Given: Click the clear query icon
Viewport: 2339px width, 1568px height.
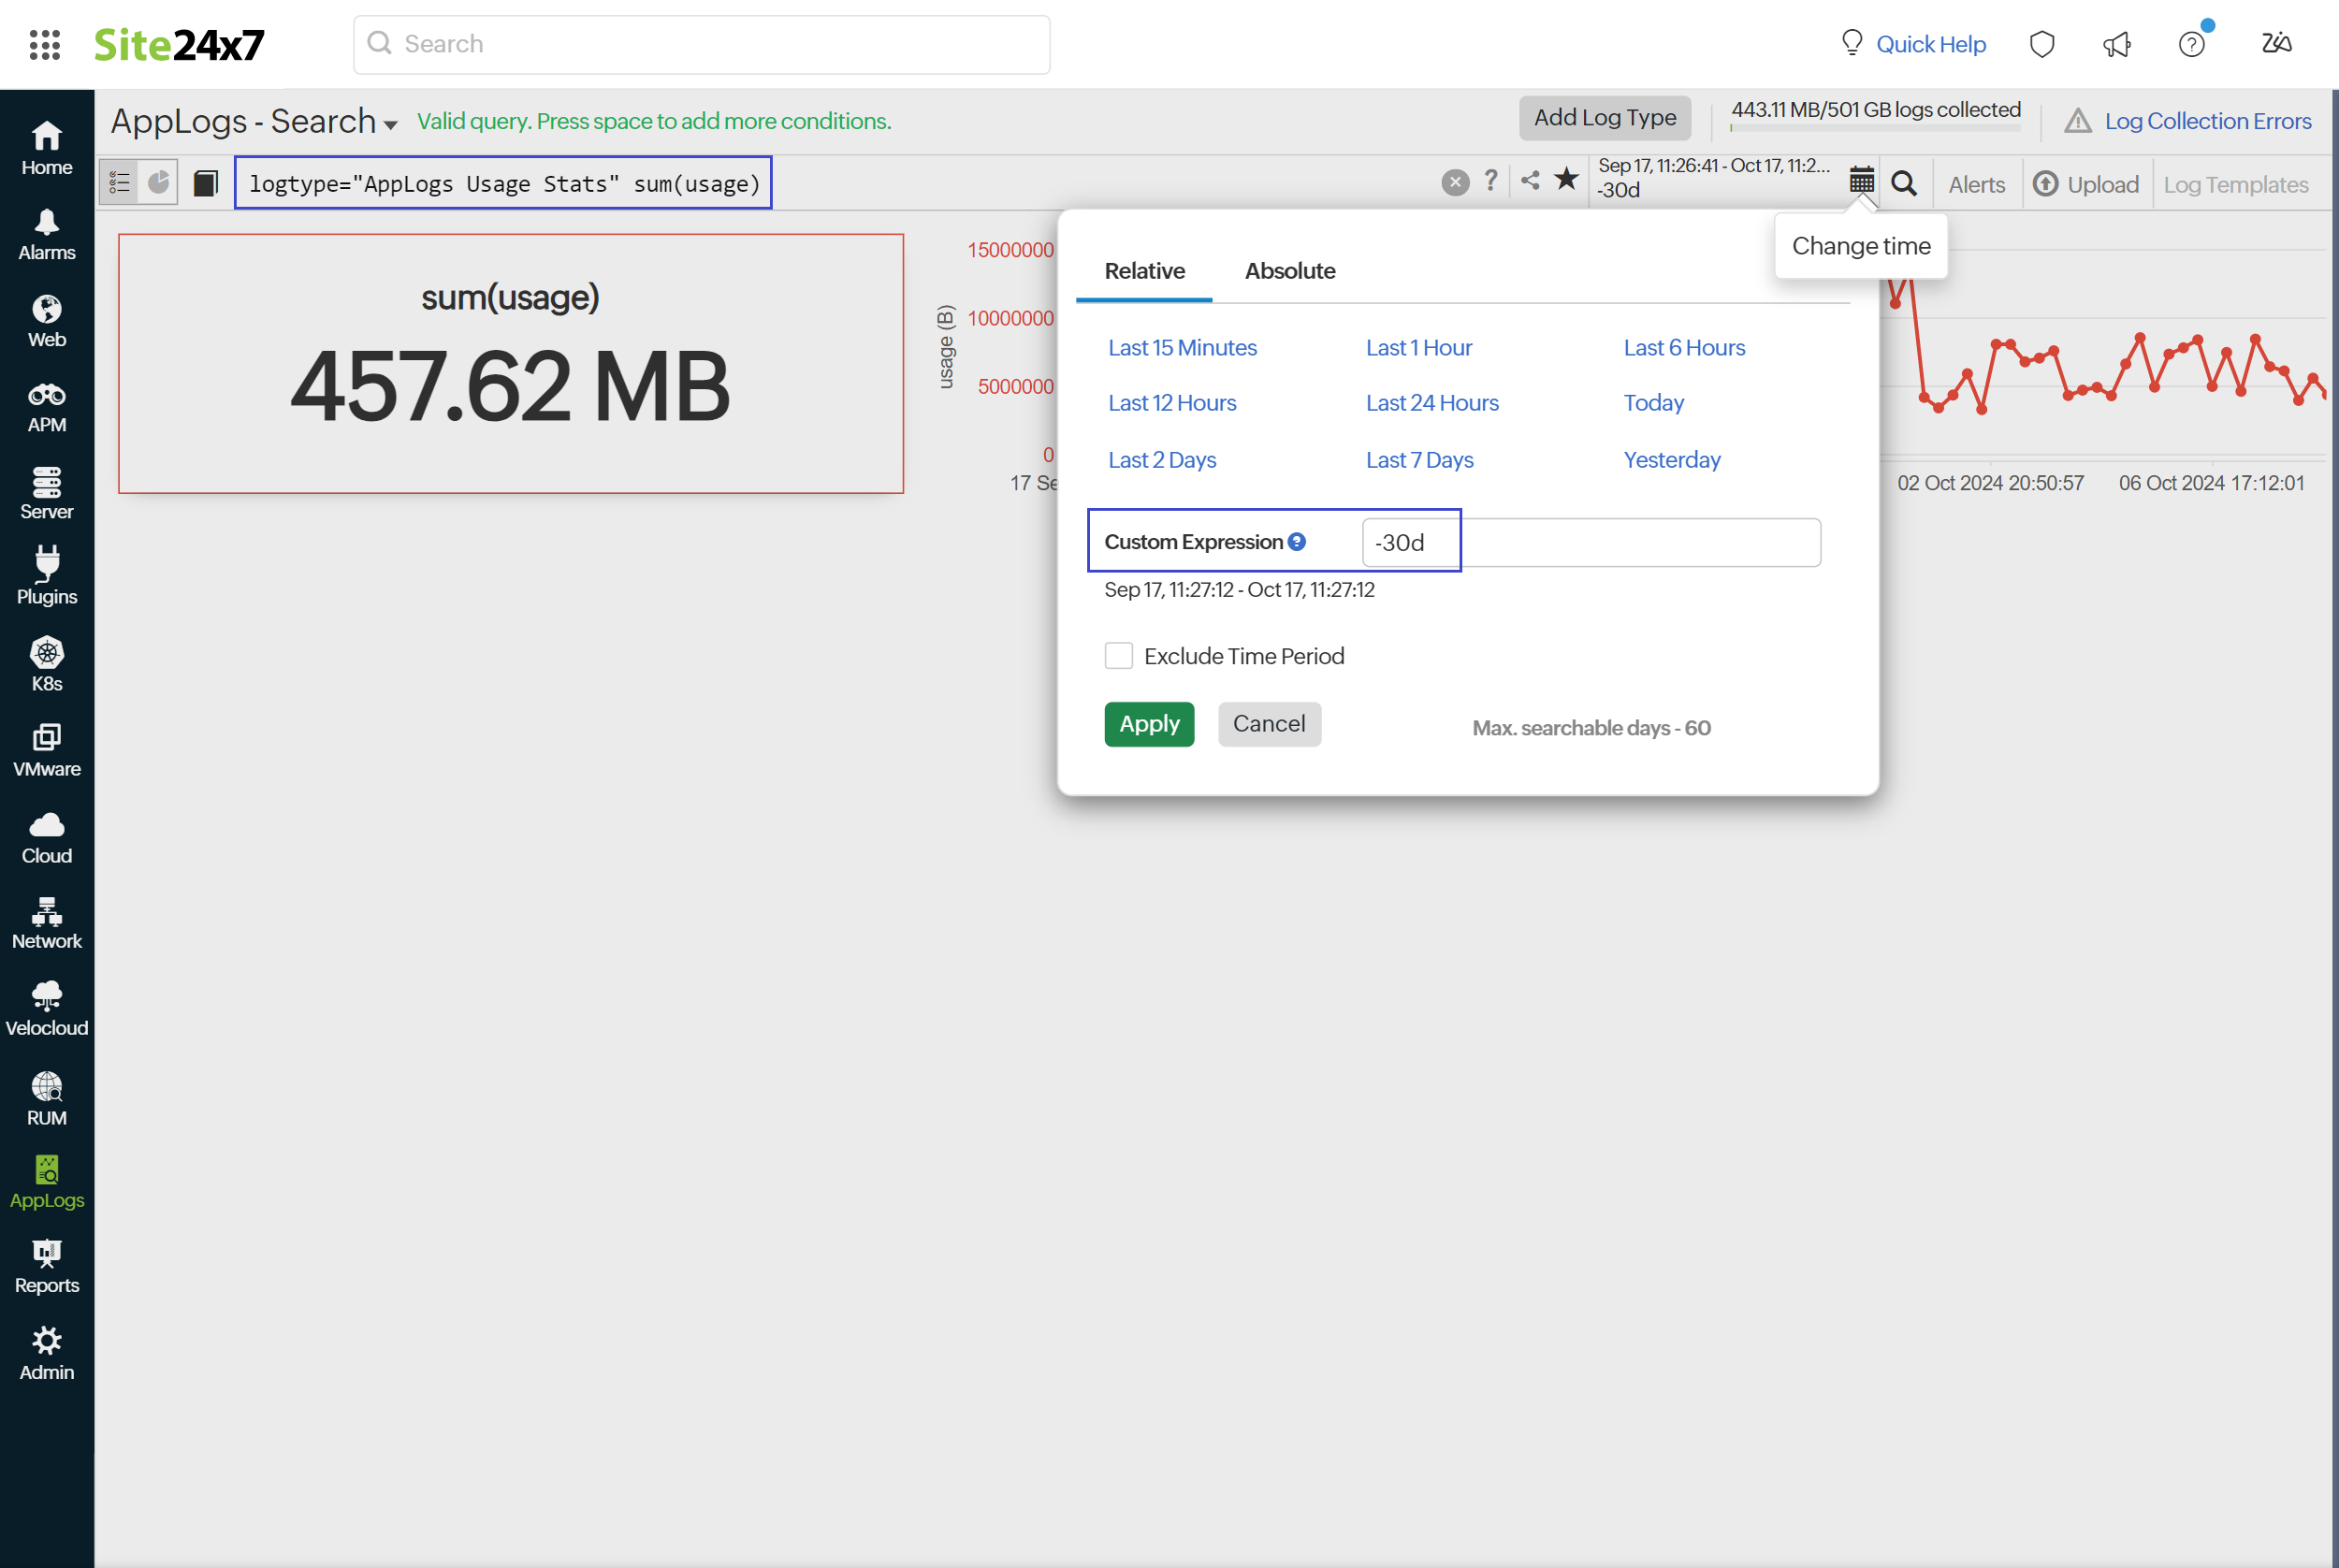Looking at the screenshot, I should click(1454, 181).
